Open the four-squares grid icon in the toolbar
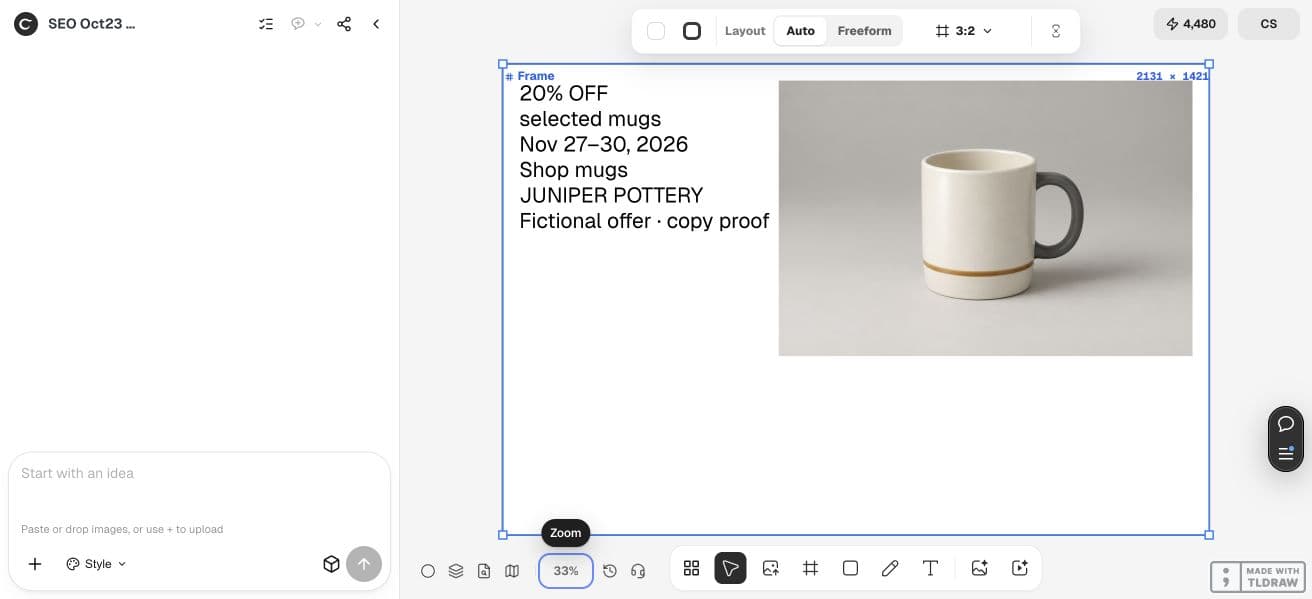The image size is (1312, 599). (691, 568)
